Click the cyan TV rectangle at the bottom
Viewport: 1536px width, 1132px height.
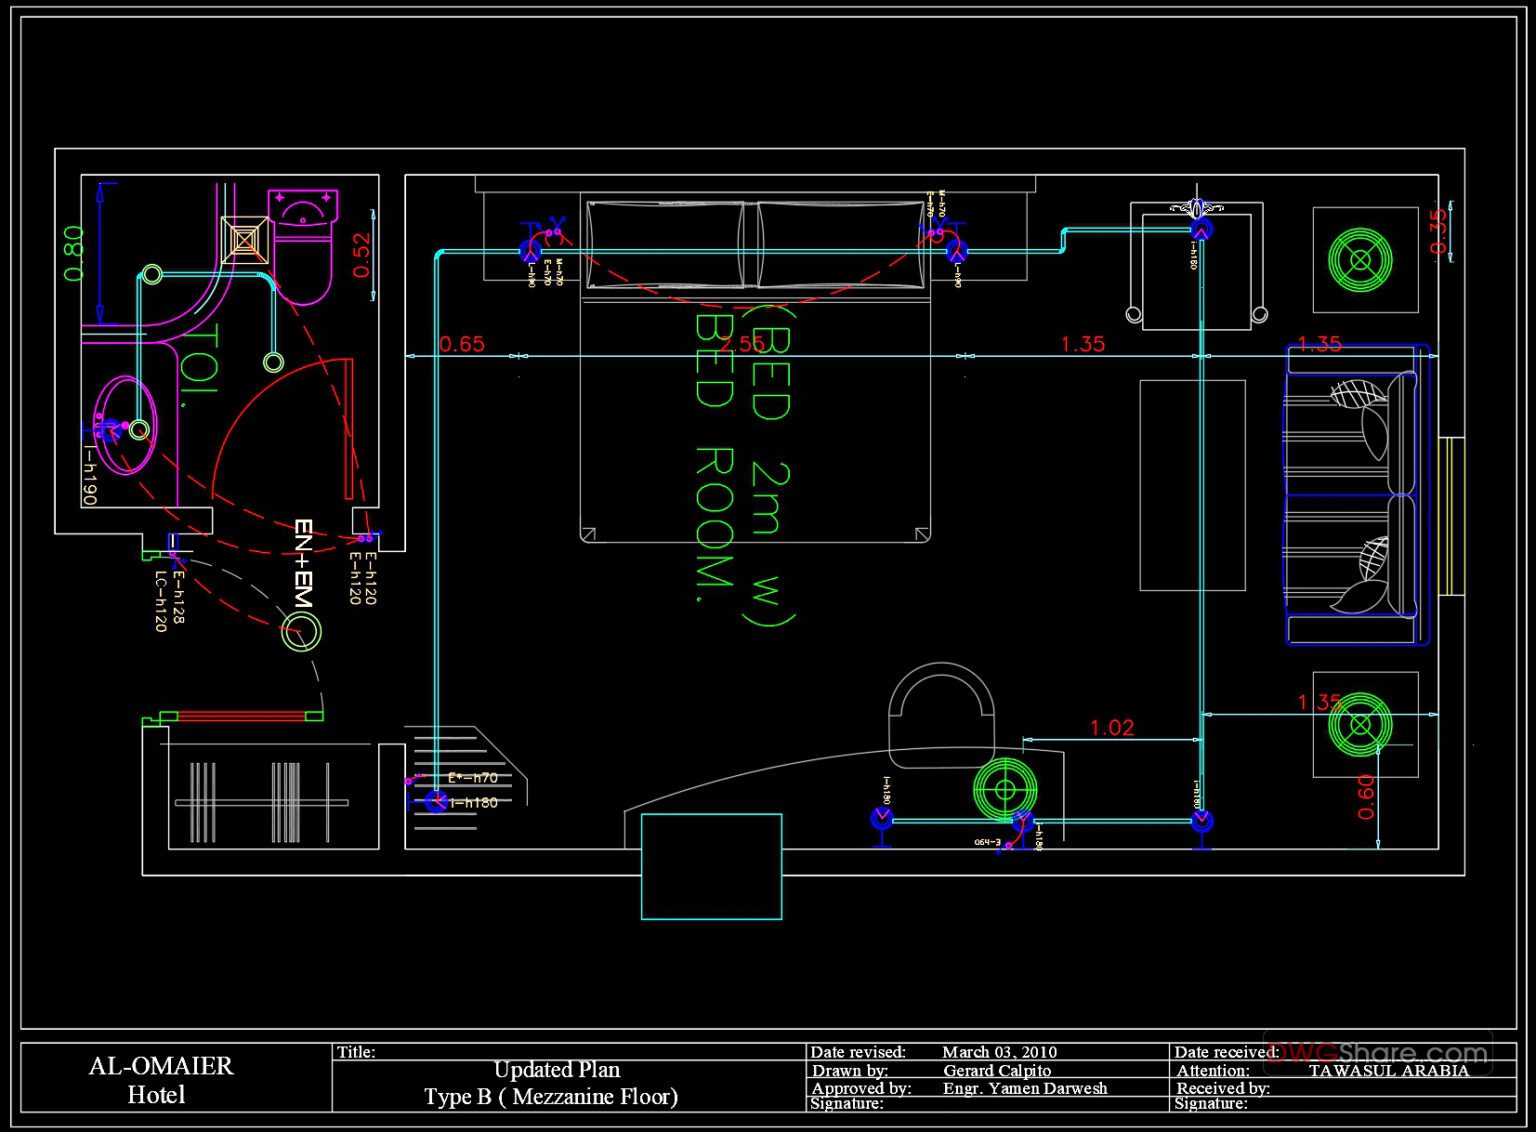point(709,866)
